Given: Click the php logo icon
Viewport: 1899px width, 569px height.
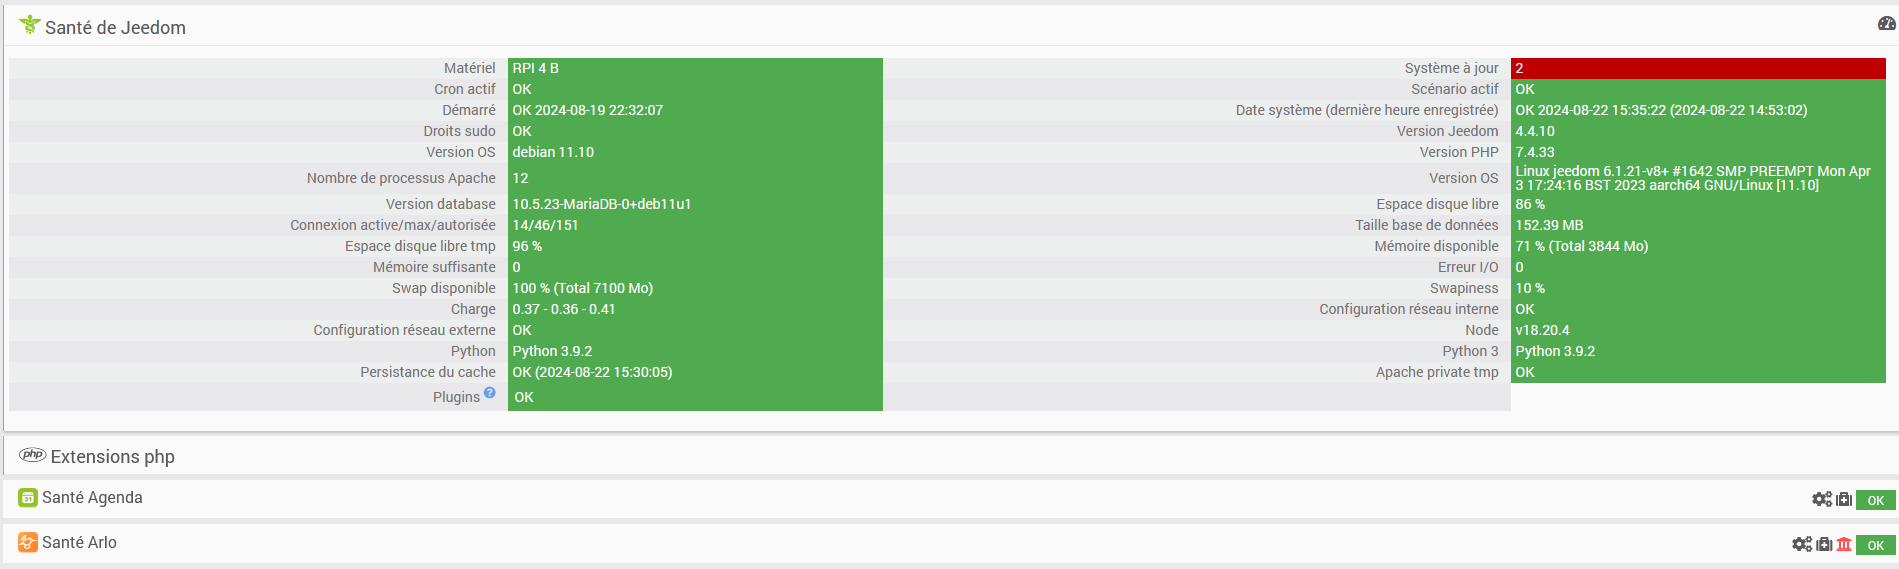Looking at the screenshot, I should (x=32, y=455).
